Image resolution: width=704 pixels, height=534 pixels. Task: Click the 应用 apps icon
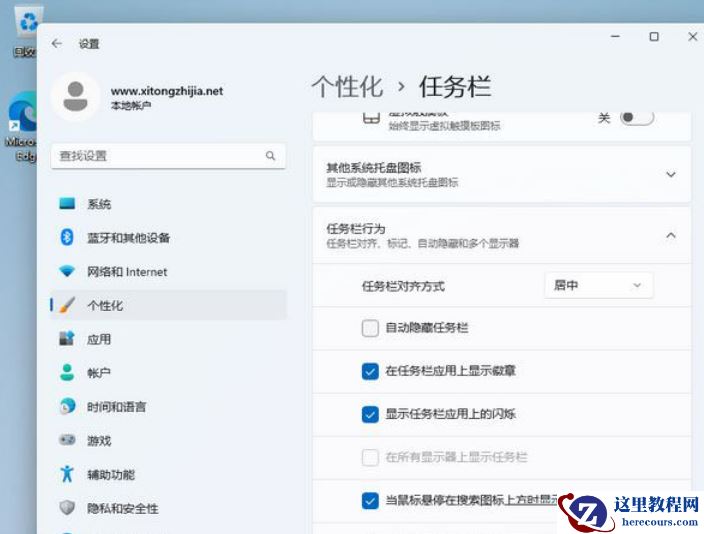click(x=67, y=339)
